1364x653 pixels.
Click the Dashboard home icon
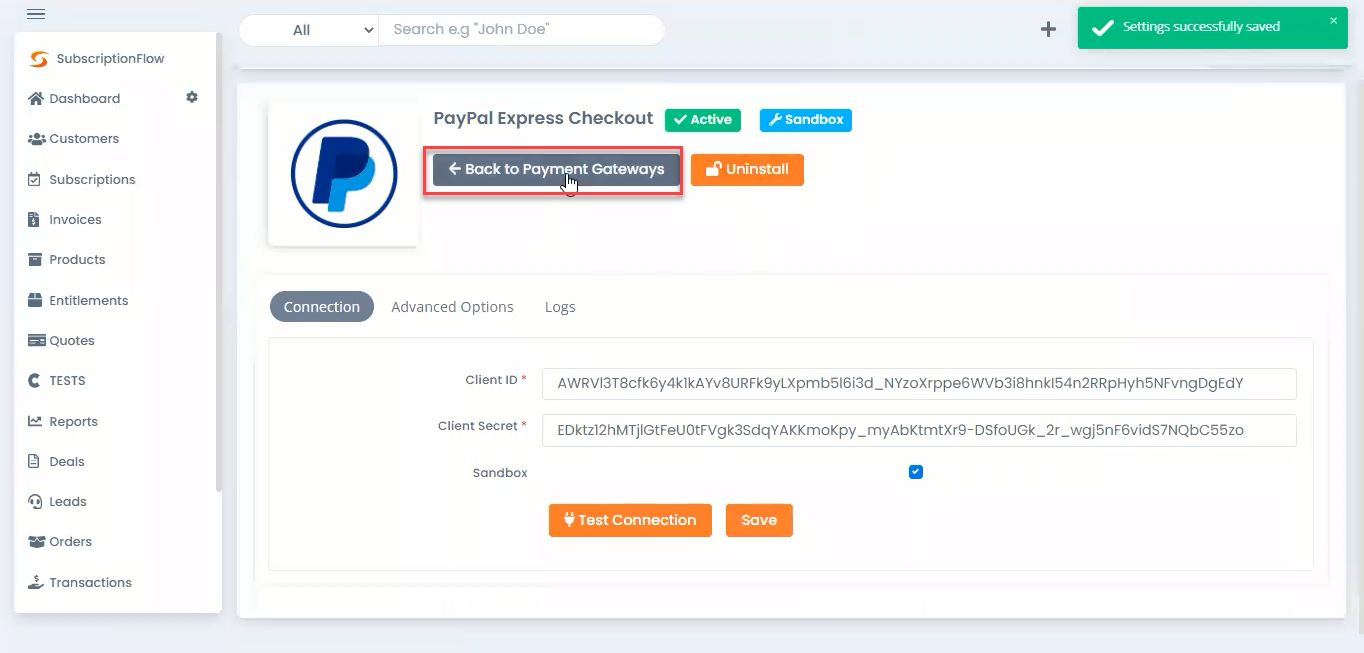pyautogui.click(x=36, y=98)
